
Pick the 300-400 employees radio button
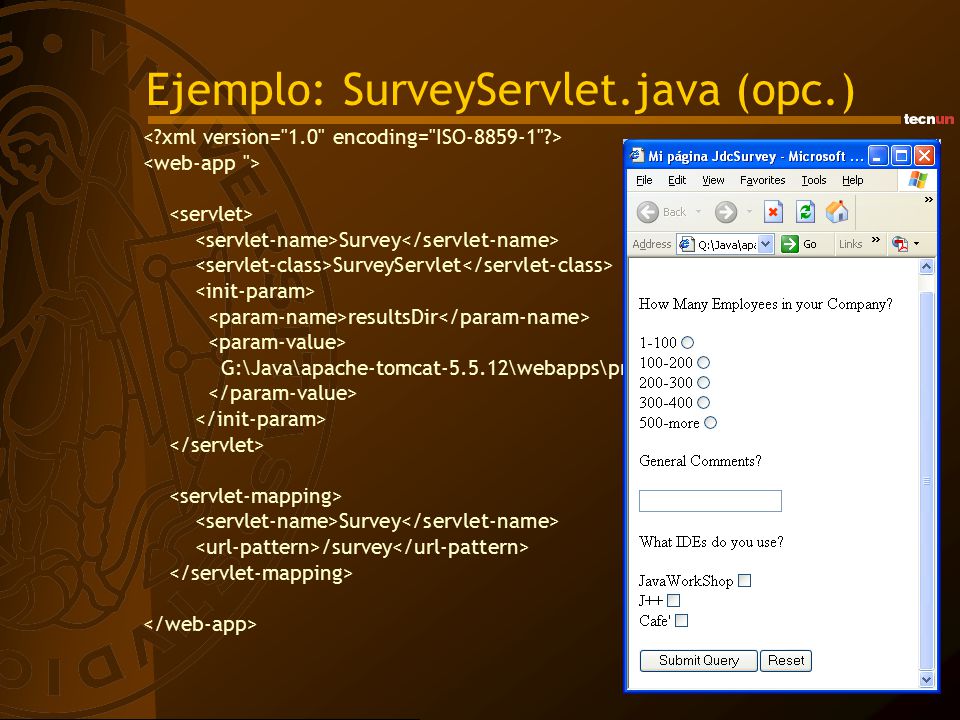[x=703, y=403]
